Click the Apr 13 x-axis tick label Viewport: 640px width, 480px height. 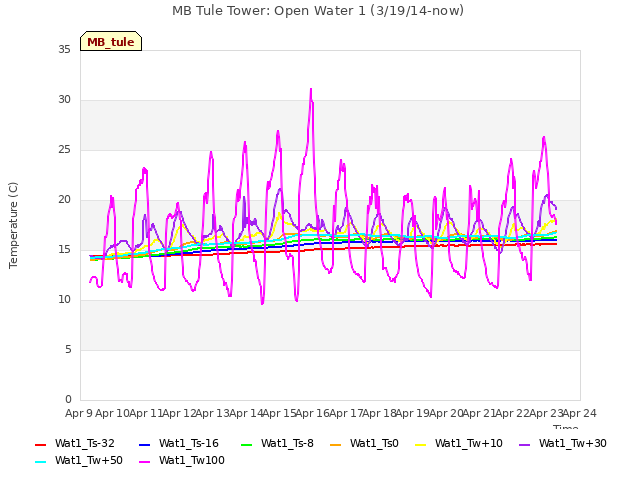tap(212, 413)
